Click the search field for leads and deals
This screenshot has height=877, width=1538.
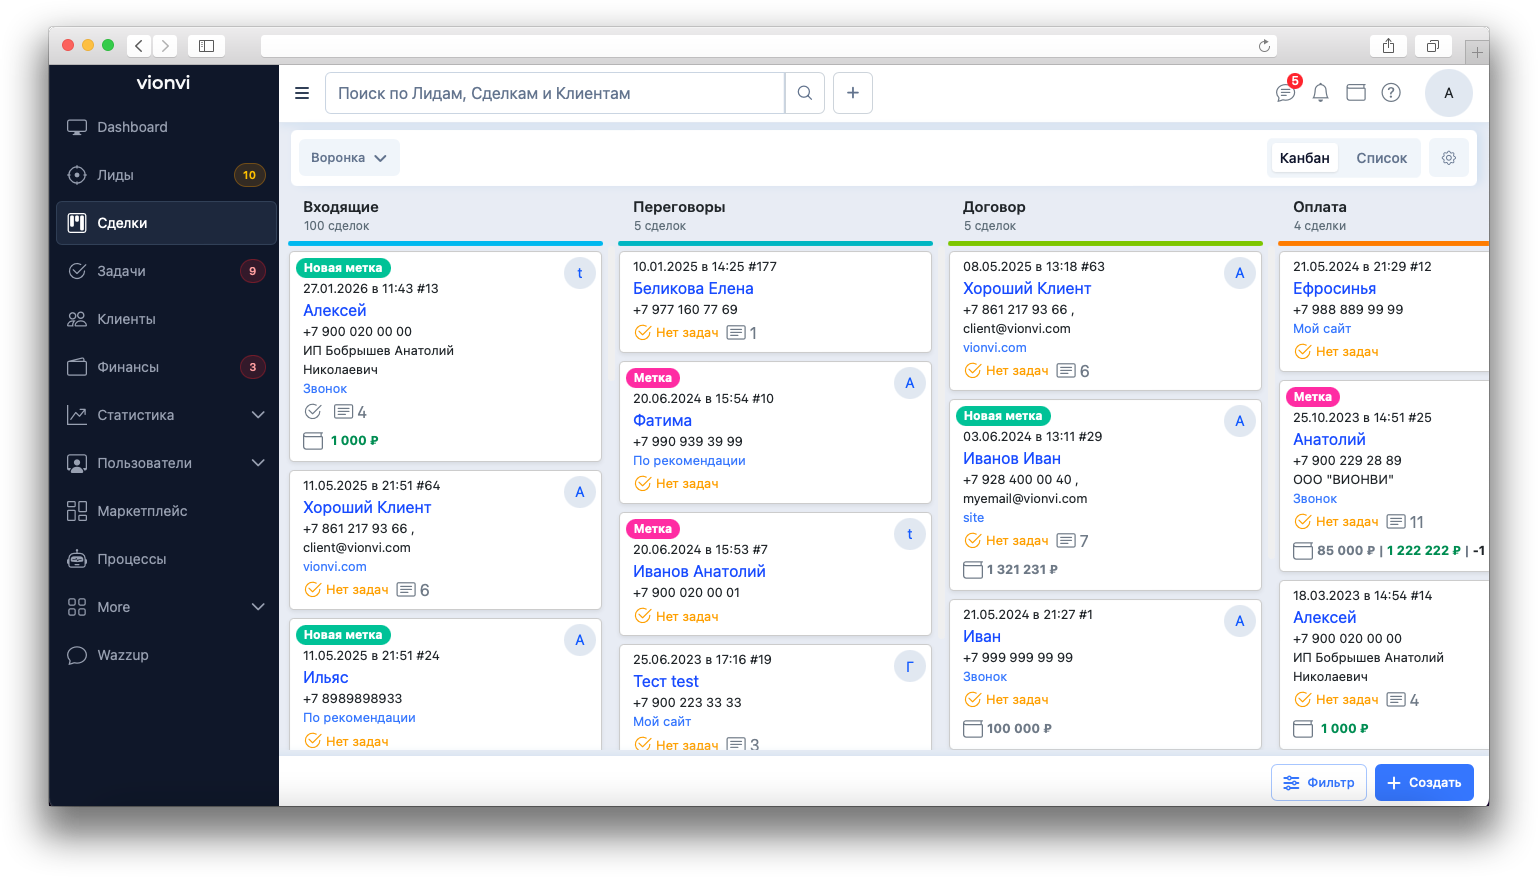click(x=555, y=93)
